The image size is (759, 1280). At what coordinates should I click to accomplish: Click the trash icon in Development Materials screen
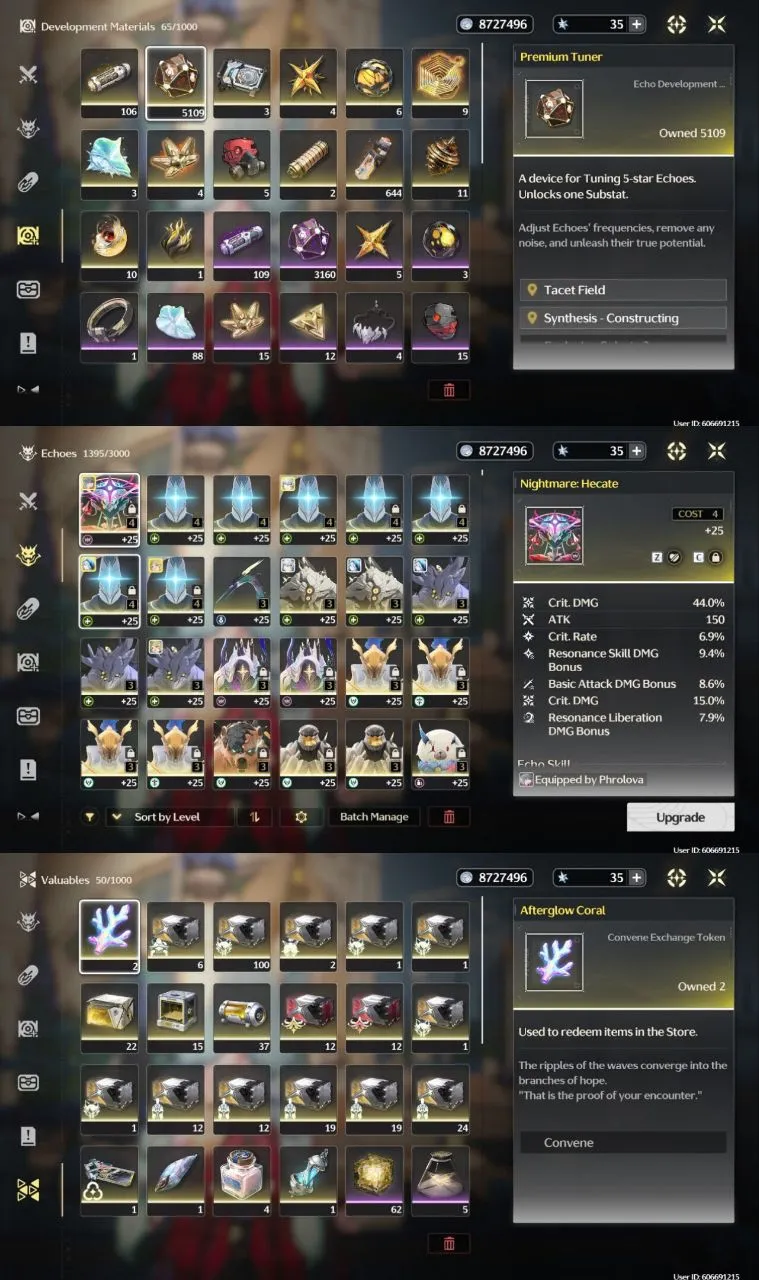[449, 390]
